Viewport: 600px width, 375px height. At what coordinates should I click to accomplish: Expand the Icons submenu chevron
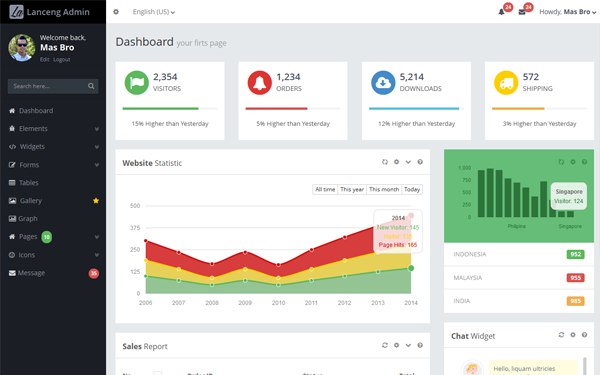[97, 255]
